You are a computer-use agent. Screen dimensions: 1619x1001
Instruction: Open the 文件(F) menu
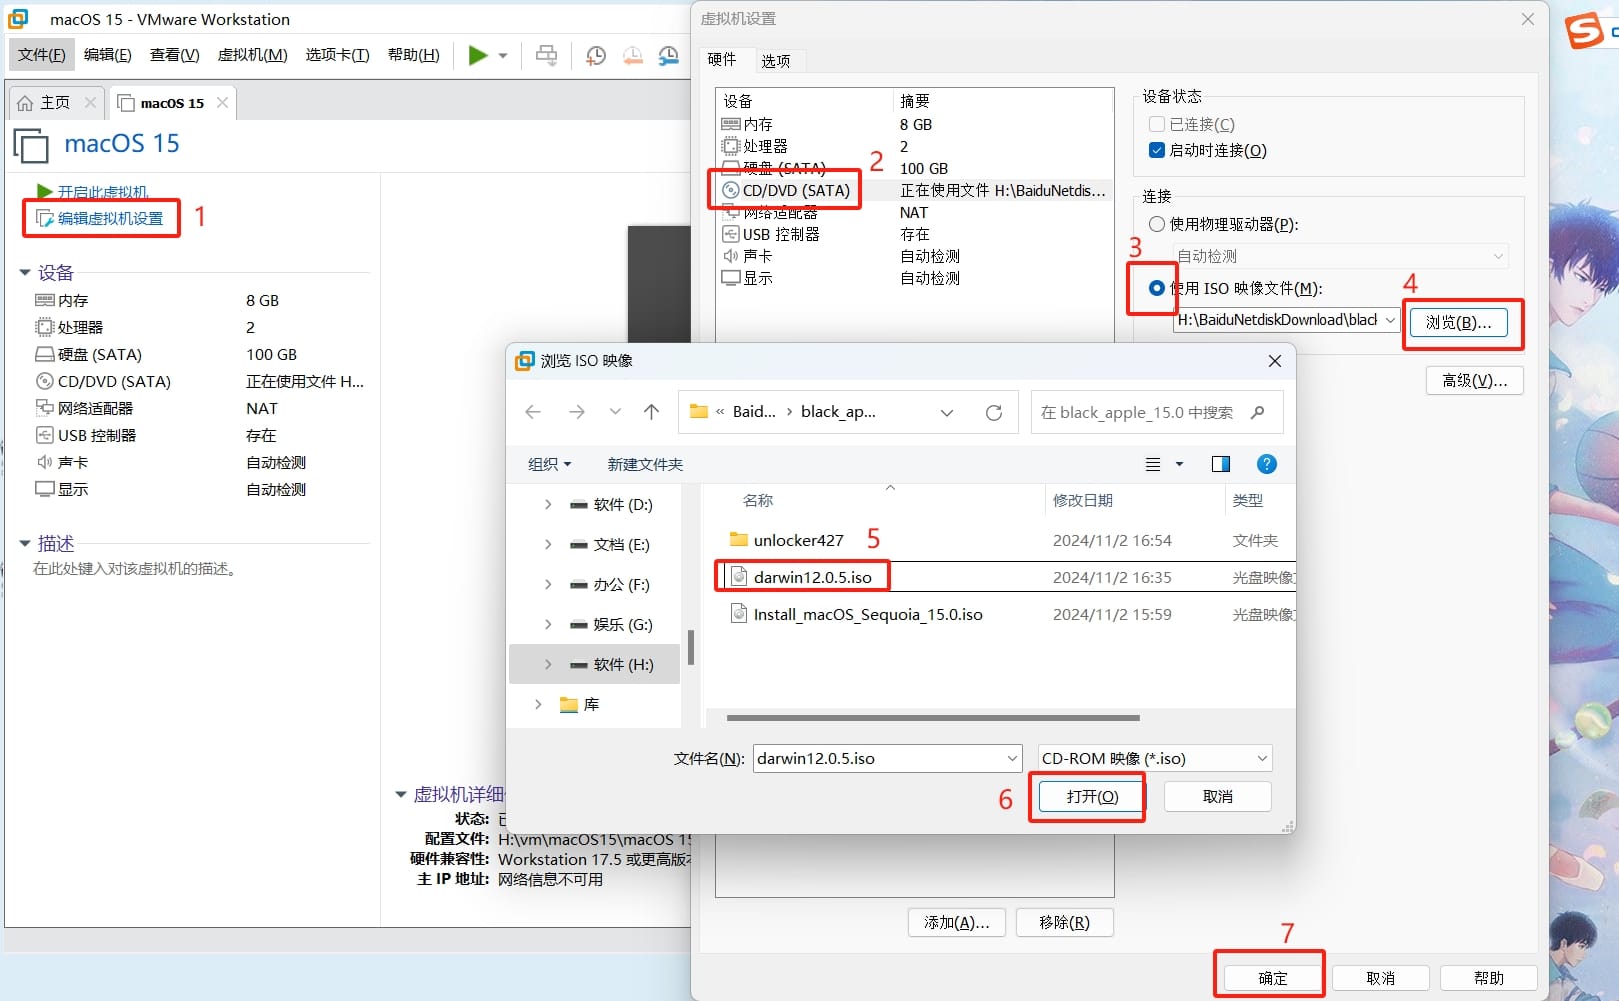point(42,54)
